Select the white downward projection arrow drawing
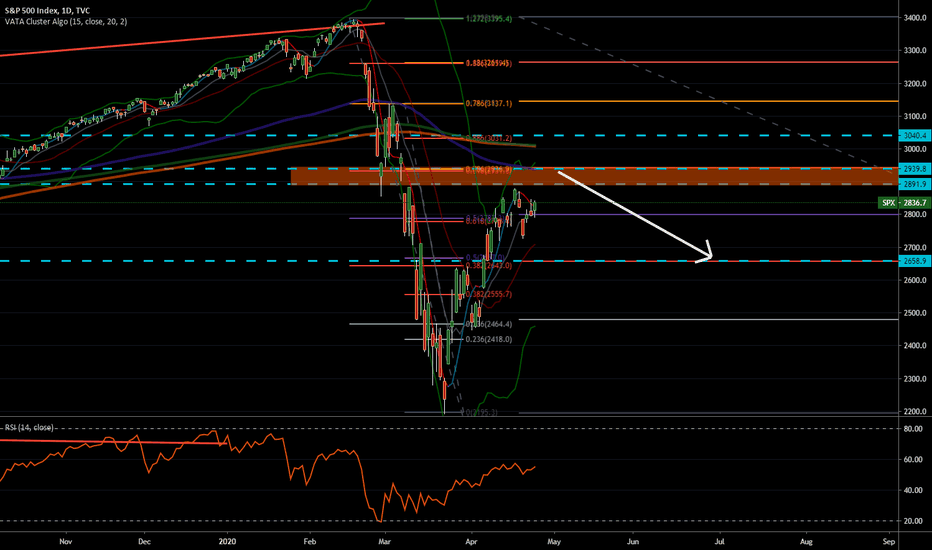The image size is (932, 550). (x=634, y=215)
